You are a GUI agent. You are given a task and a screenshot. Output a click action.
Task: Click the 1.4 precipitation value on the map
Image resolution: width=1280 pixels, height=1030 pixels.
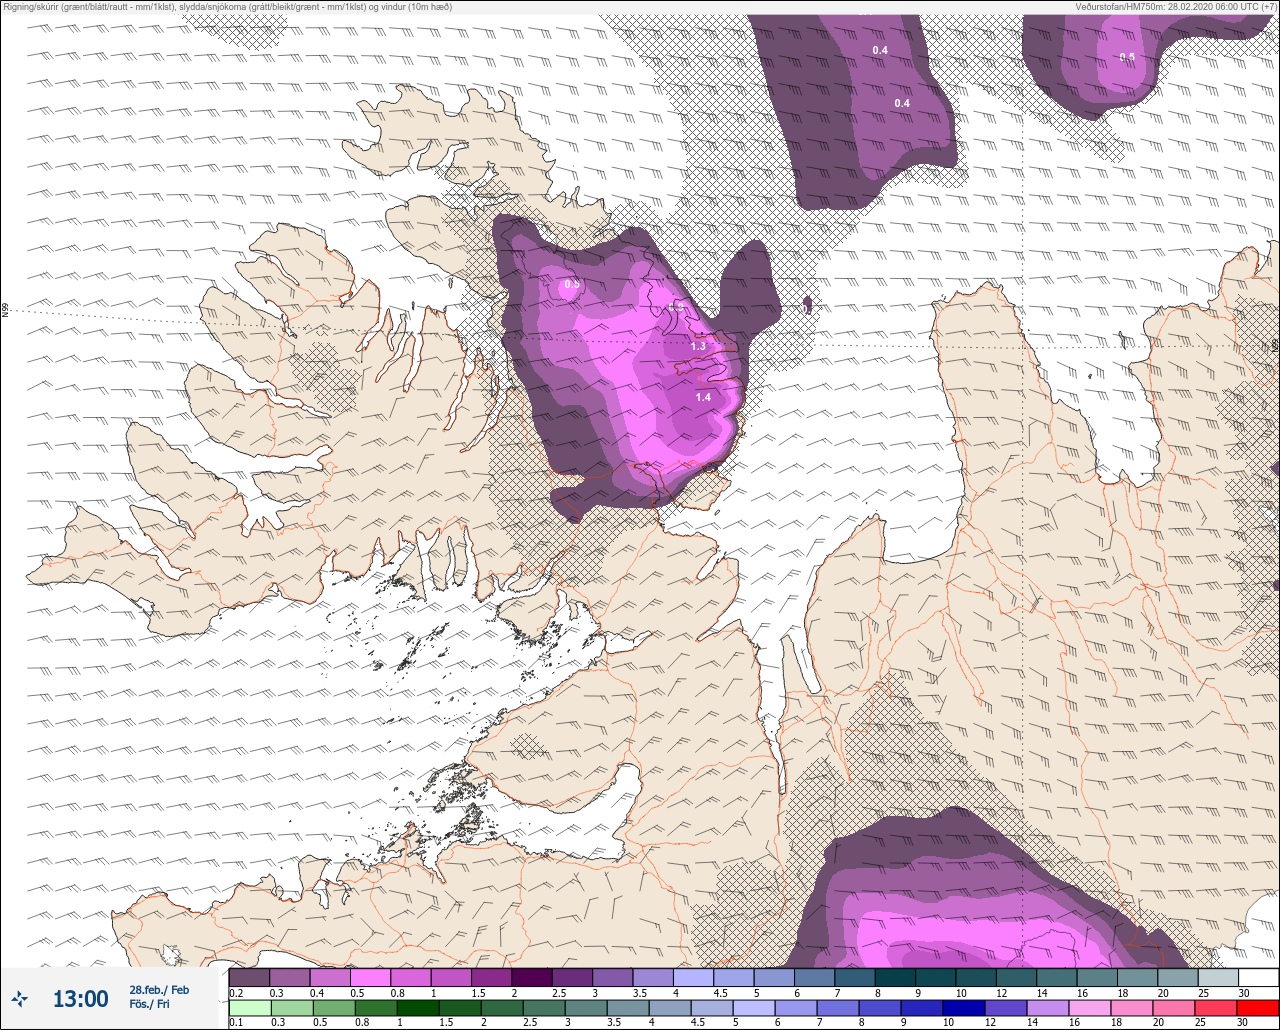[703, 397]
